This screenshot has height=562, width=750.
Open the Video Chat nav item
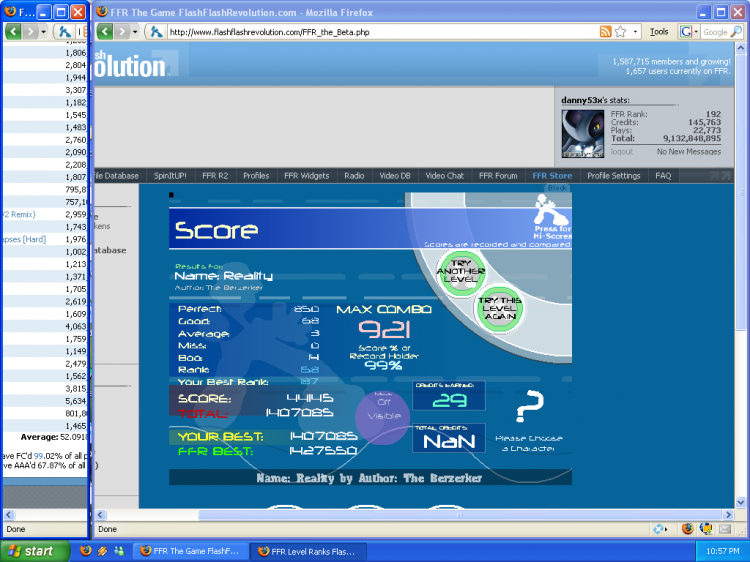(x=444, y=176)
